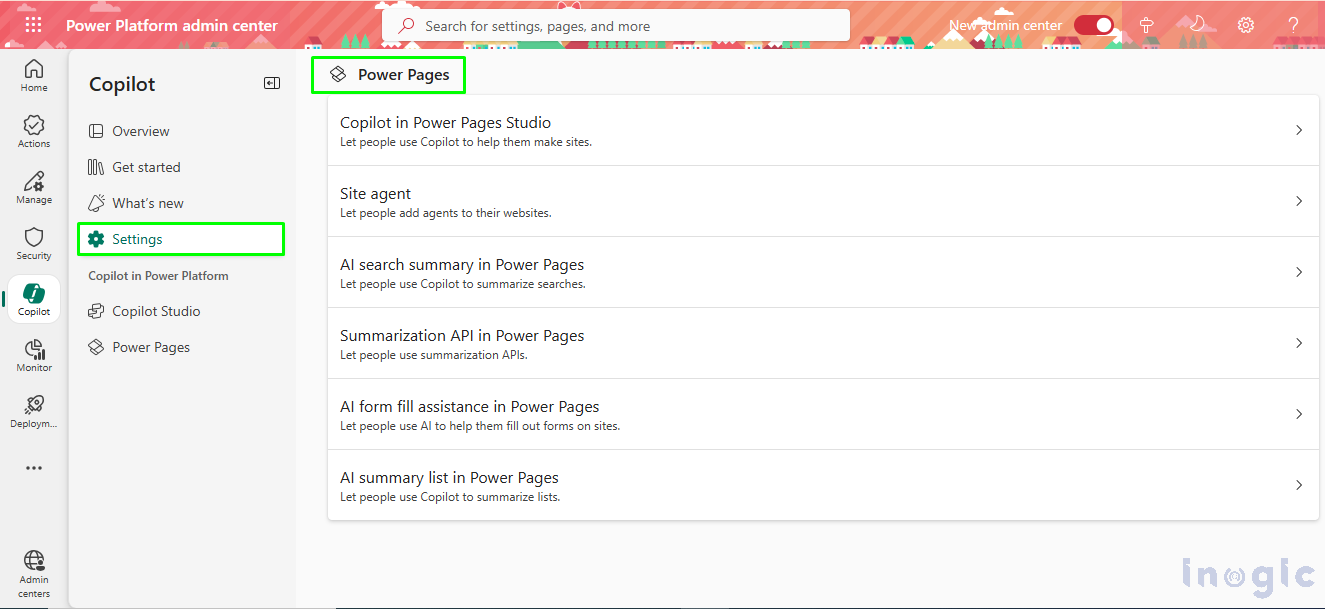1325x609 pixels.
Task: Open Deployment in the left rail
Action: [34, 411]
